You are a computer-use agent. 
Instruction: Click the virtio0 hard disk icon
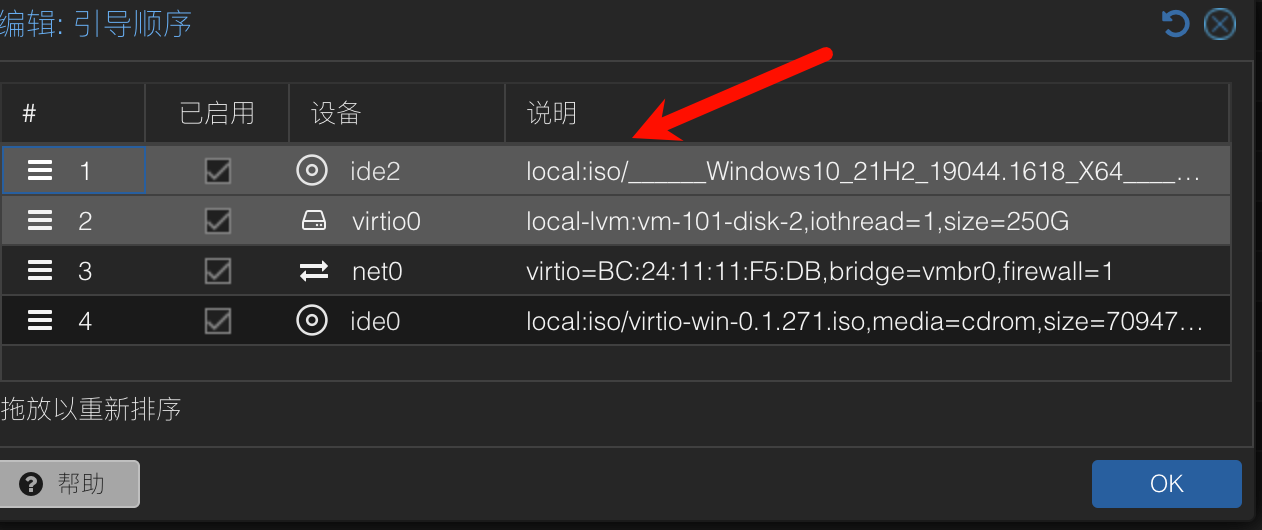coord(314,221)
